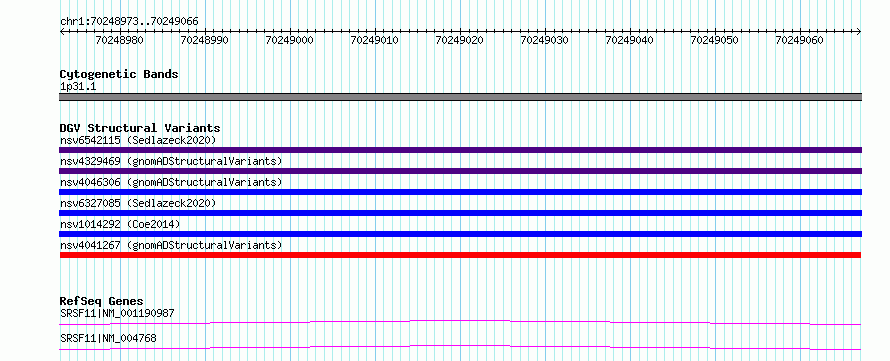Select the Cytogenetic Bands track title
Screen dimensions: 890x361
119,74
